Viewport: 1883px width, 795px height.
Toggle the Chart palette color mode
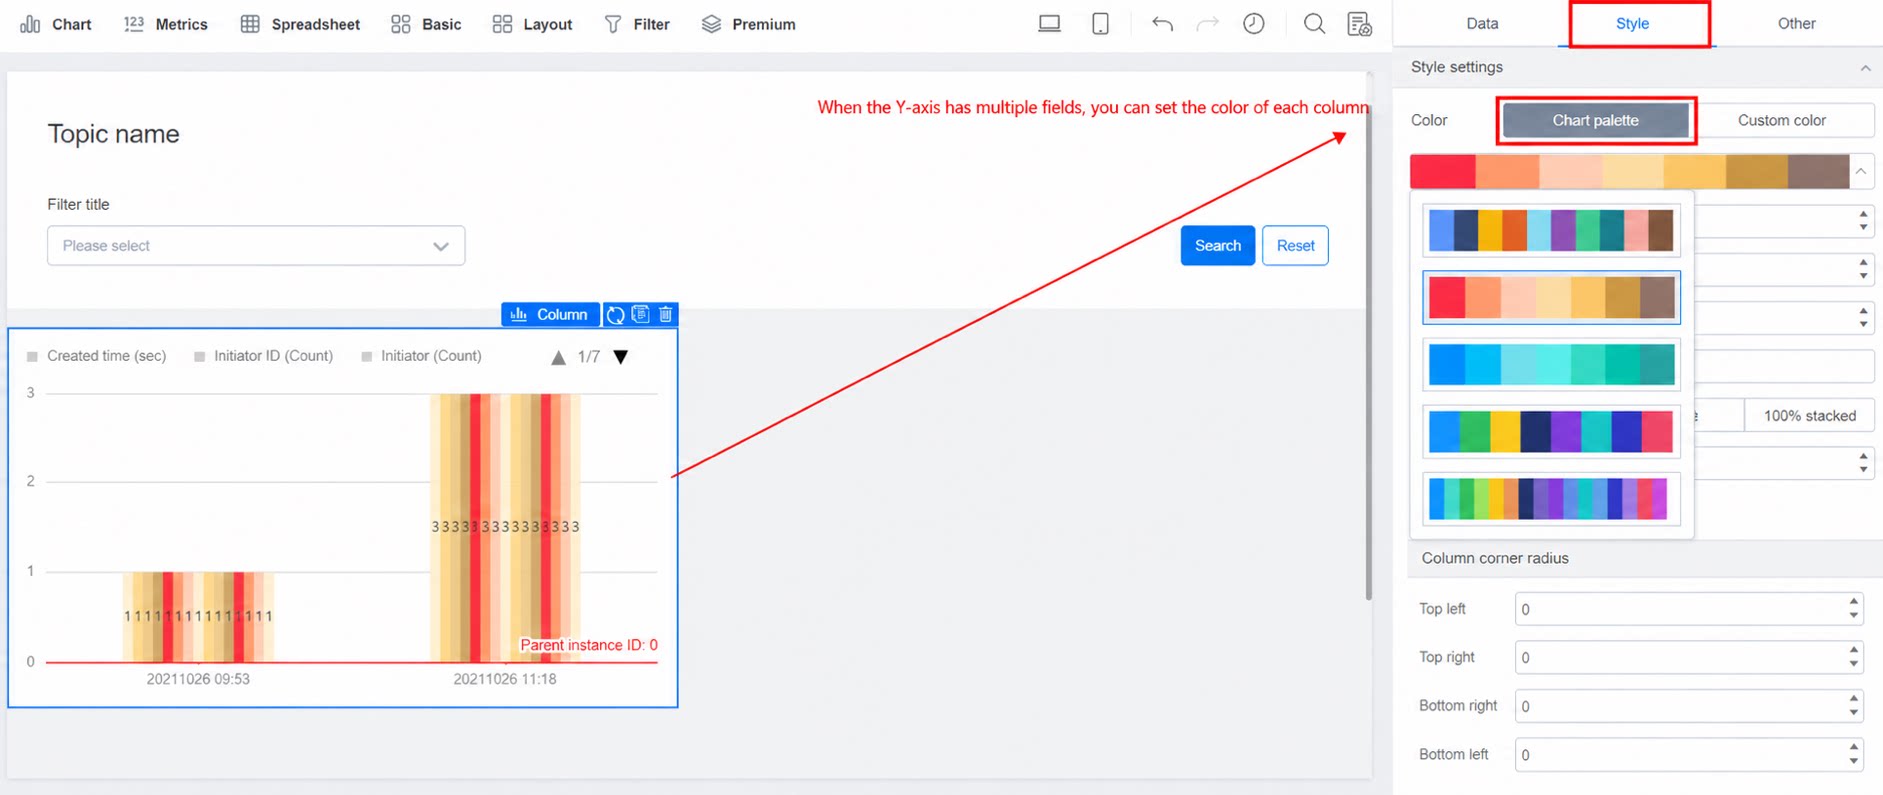[x=1595, y=120]
